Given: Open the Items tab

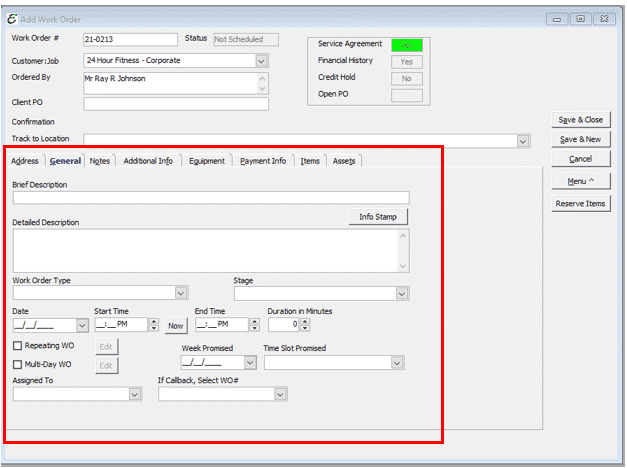Looking at the screenshot, I should pos(310,161).
